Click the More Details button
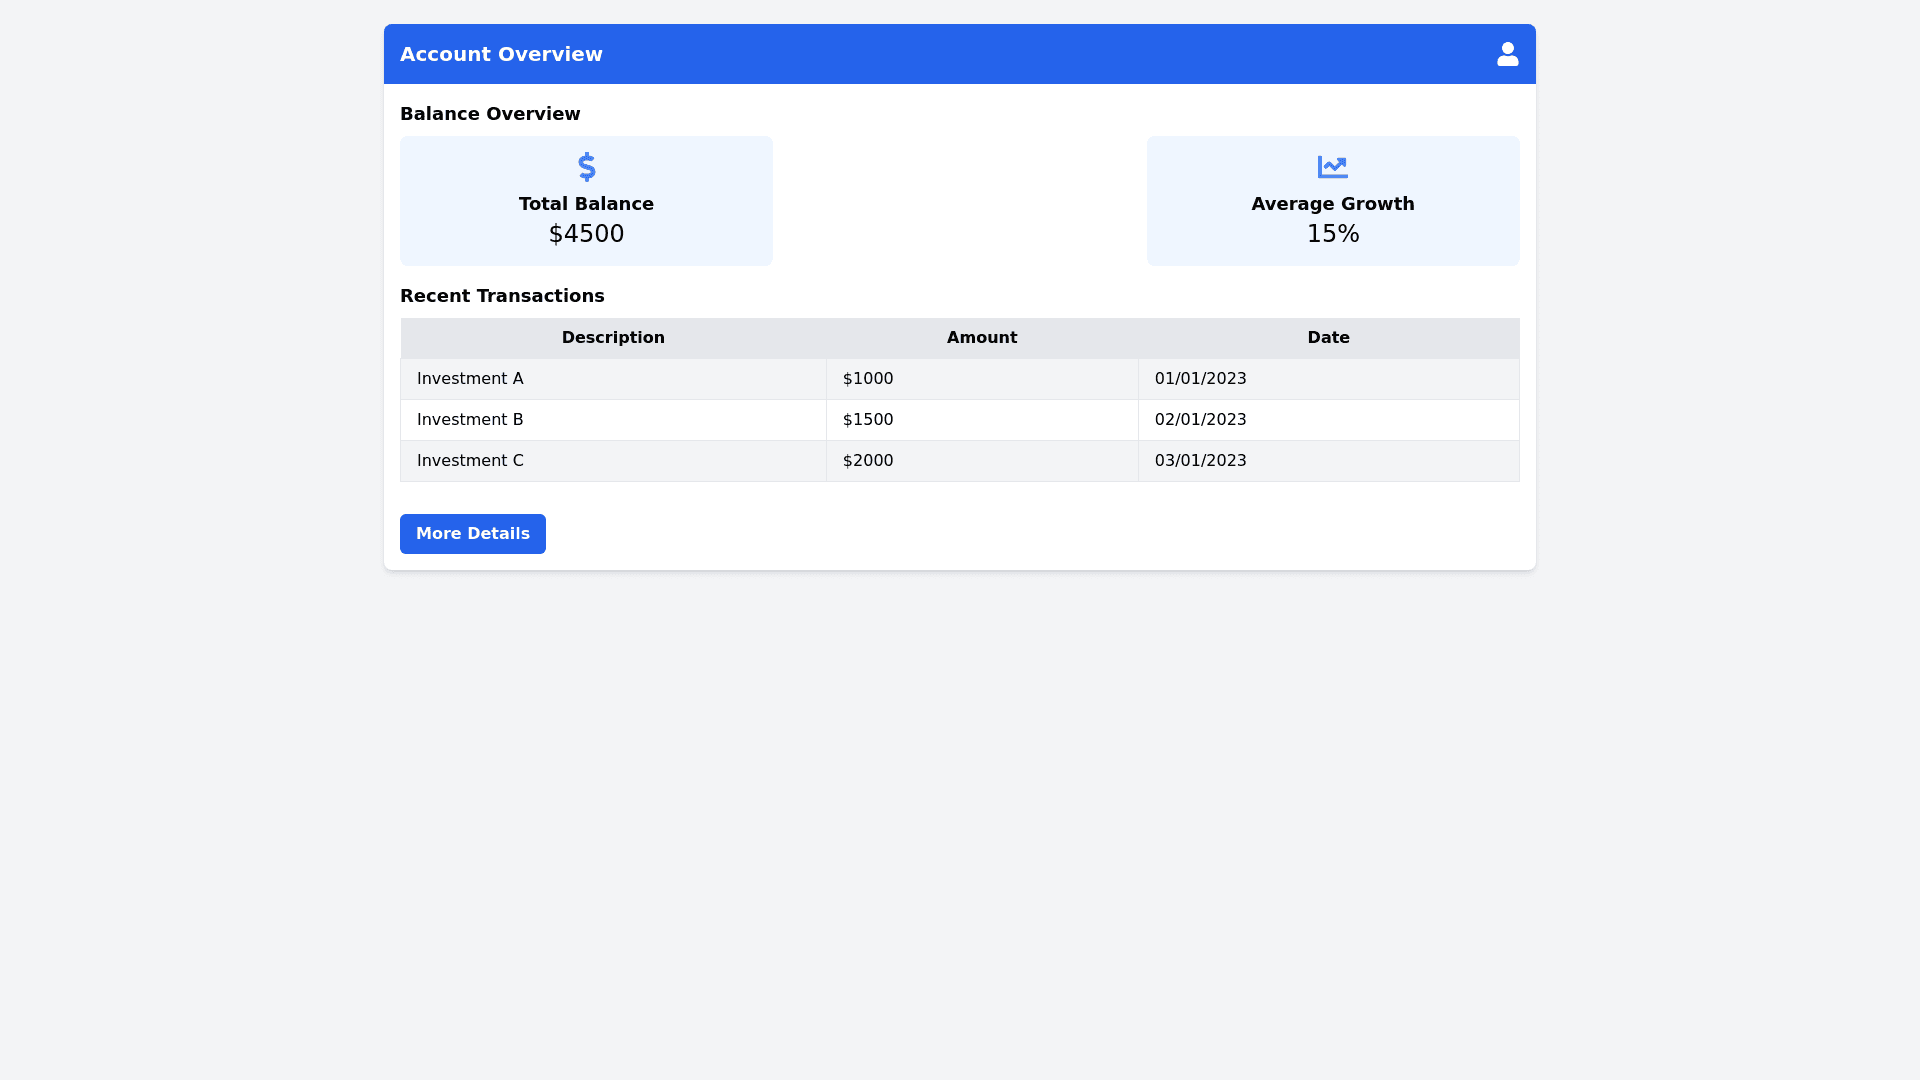This screenshot has height=1080, width=1920. [472, 533]
